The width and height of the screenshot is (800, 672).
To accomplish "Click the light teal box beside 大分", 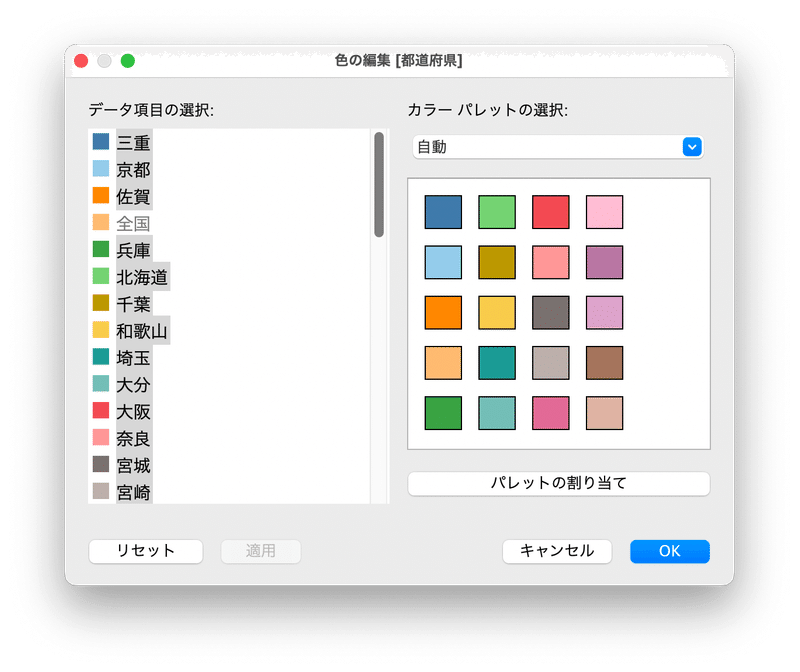I will (x=101, y=384).
